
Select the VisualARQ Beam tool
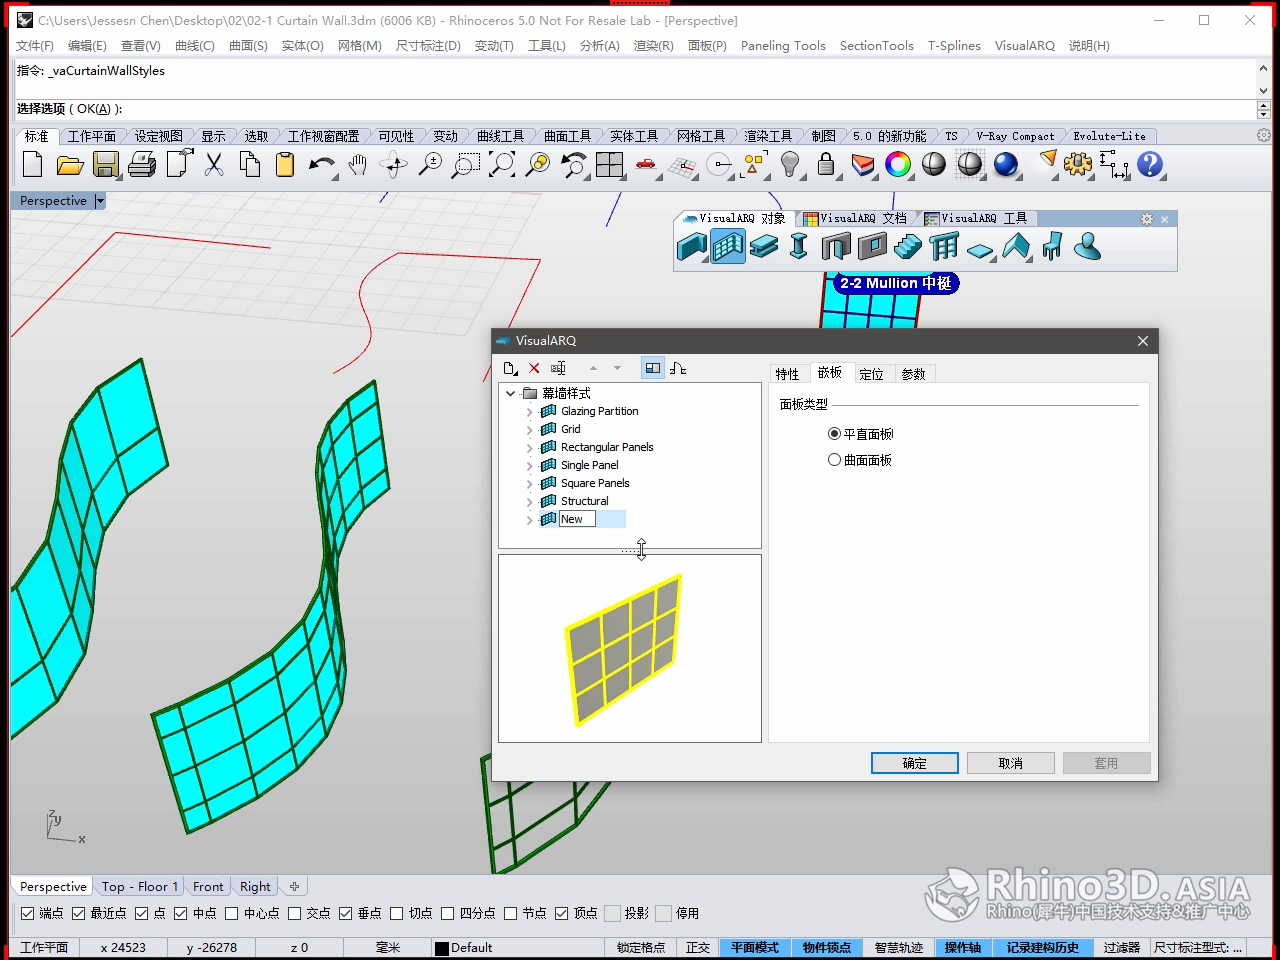tap(764, 246)
